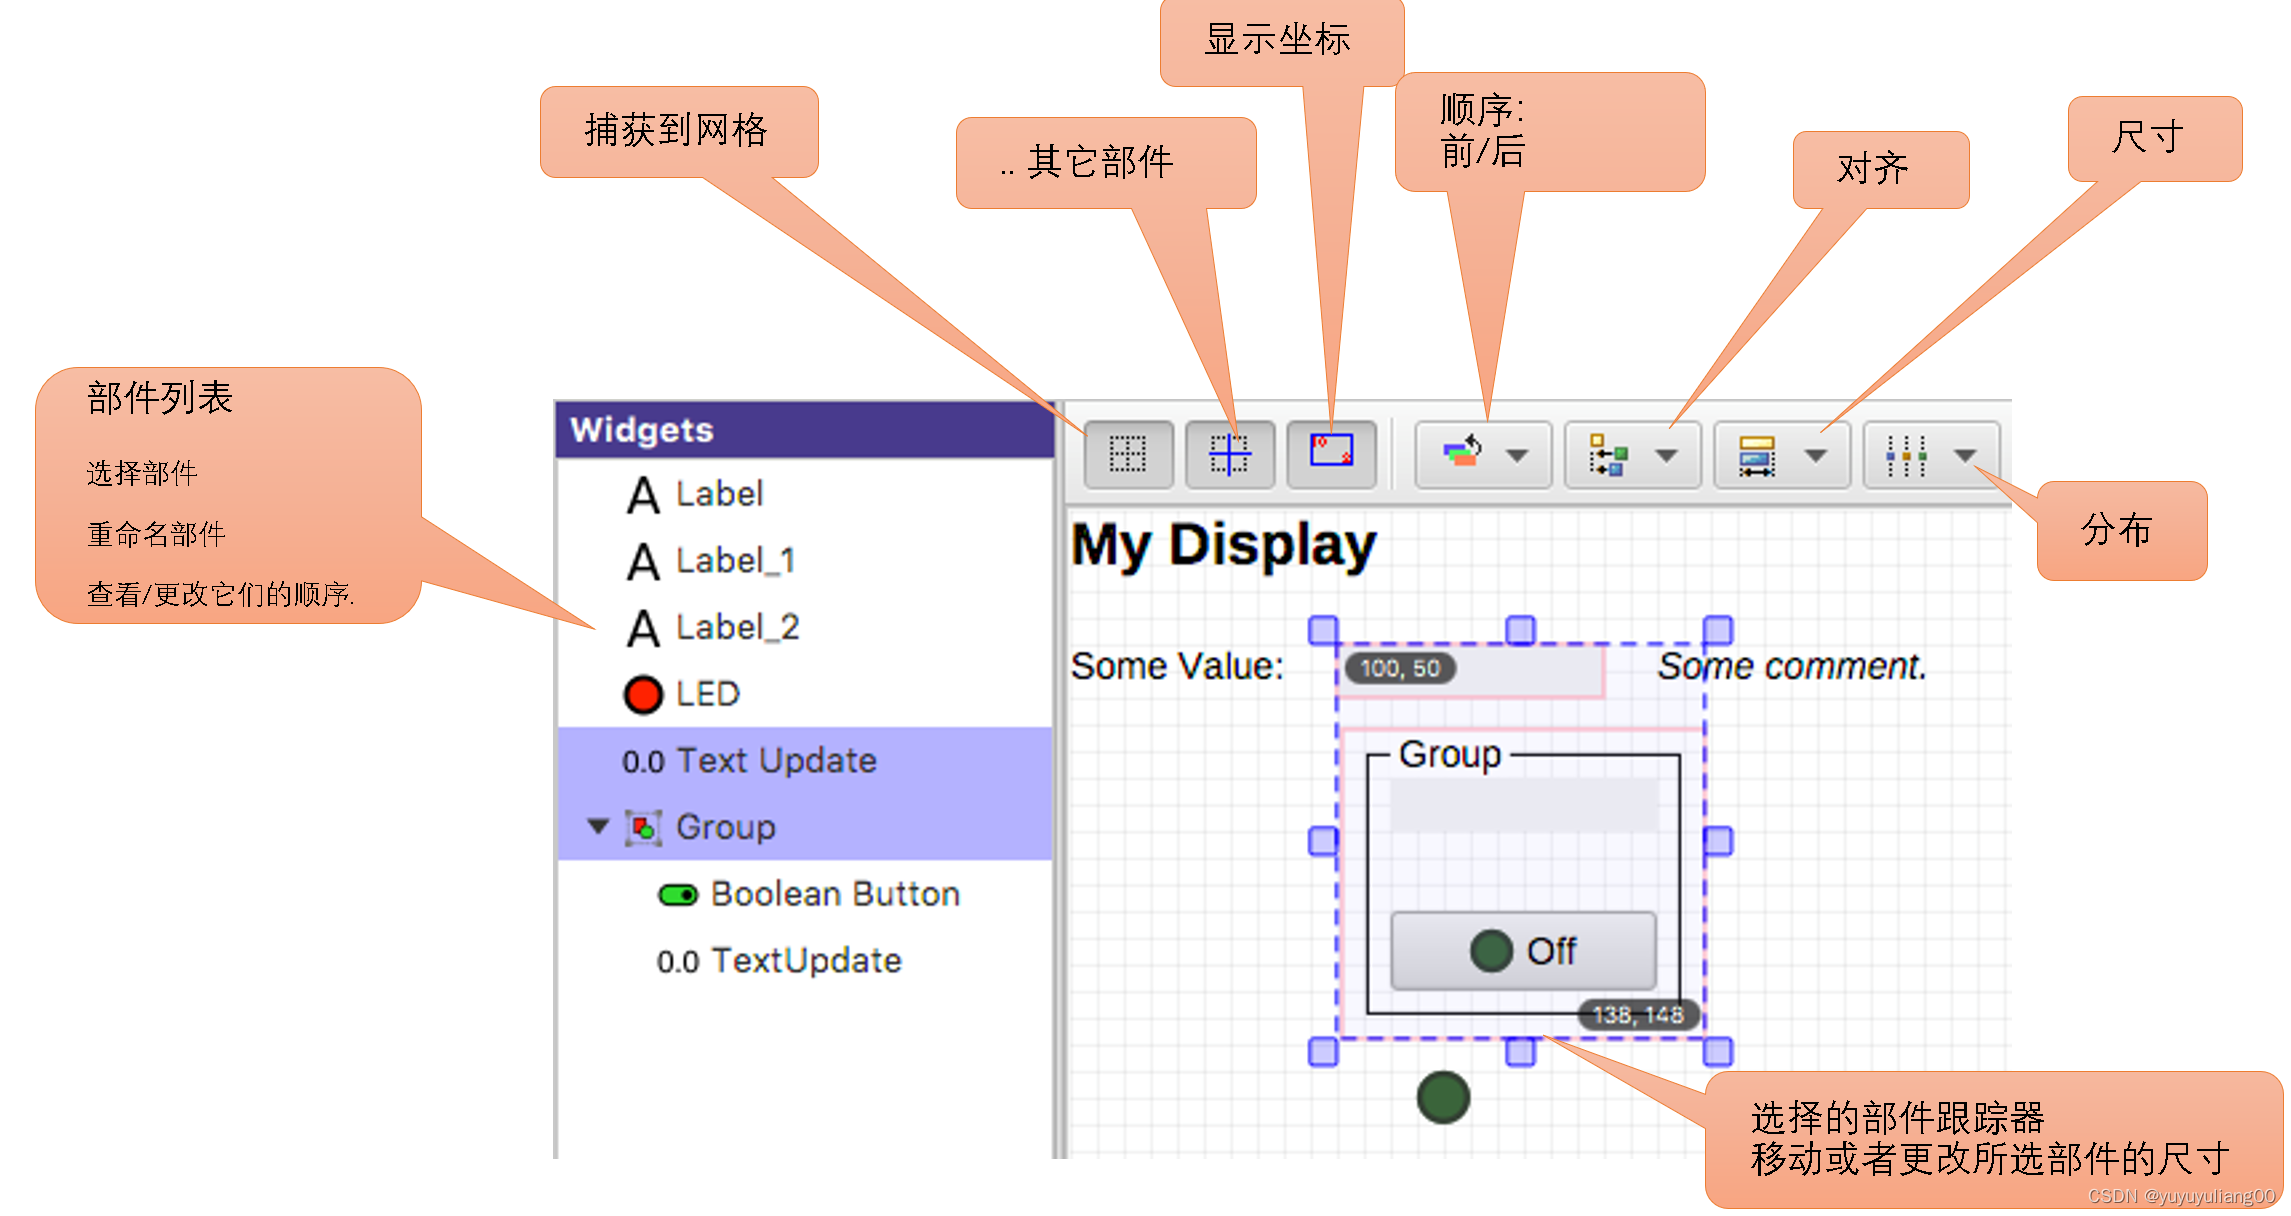Select Label in the Widgets tree
The height and width of the screenshot is (1216, 2291).
click(x=804, y=494)
